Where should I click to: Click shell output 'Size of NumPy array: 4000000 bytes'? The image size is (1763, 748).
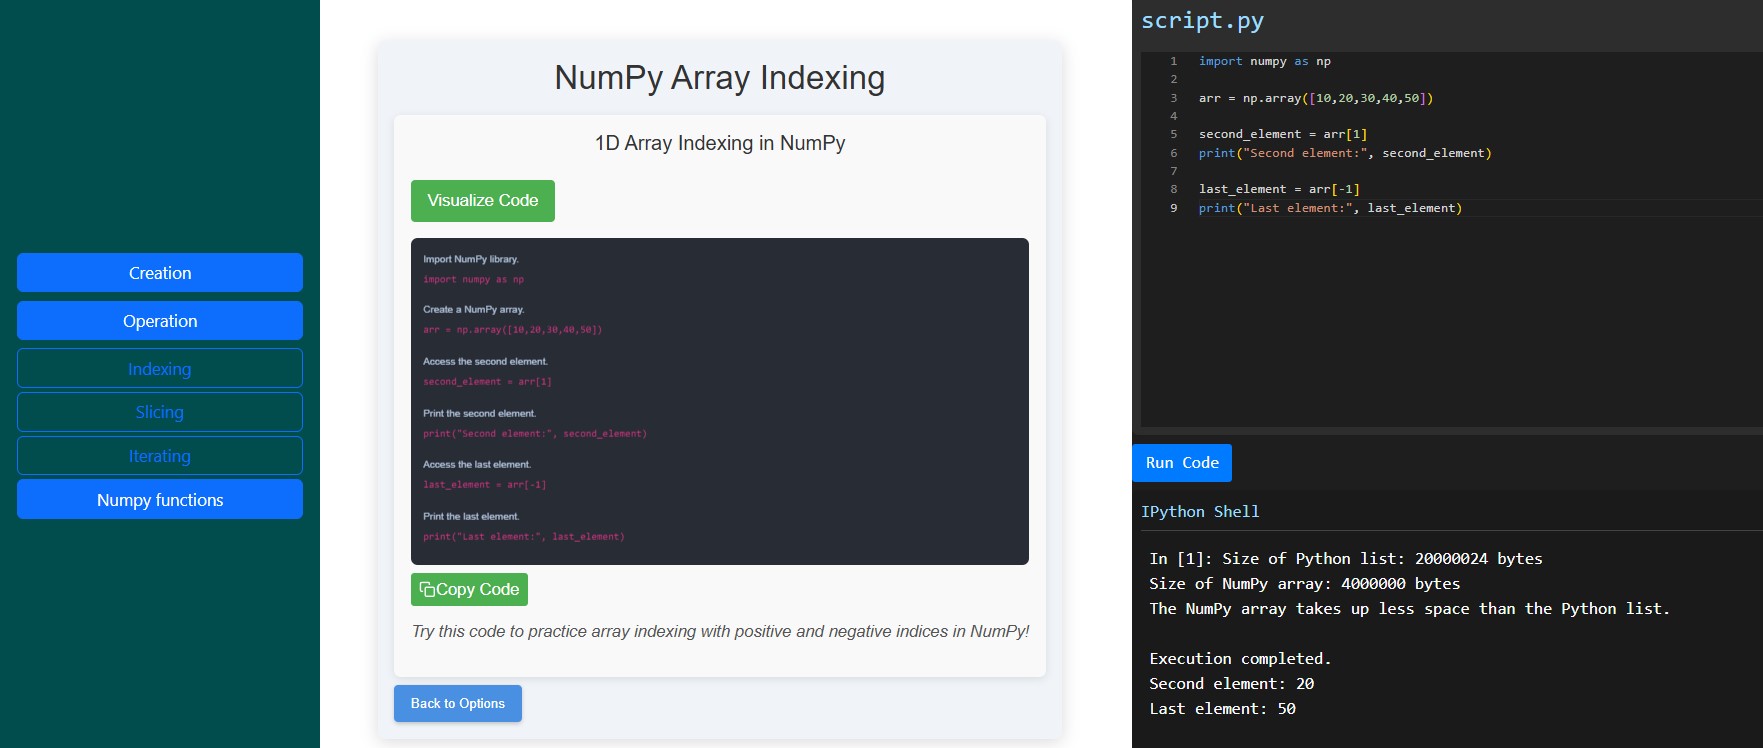[1304, 584]
